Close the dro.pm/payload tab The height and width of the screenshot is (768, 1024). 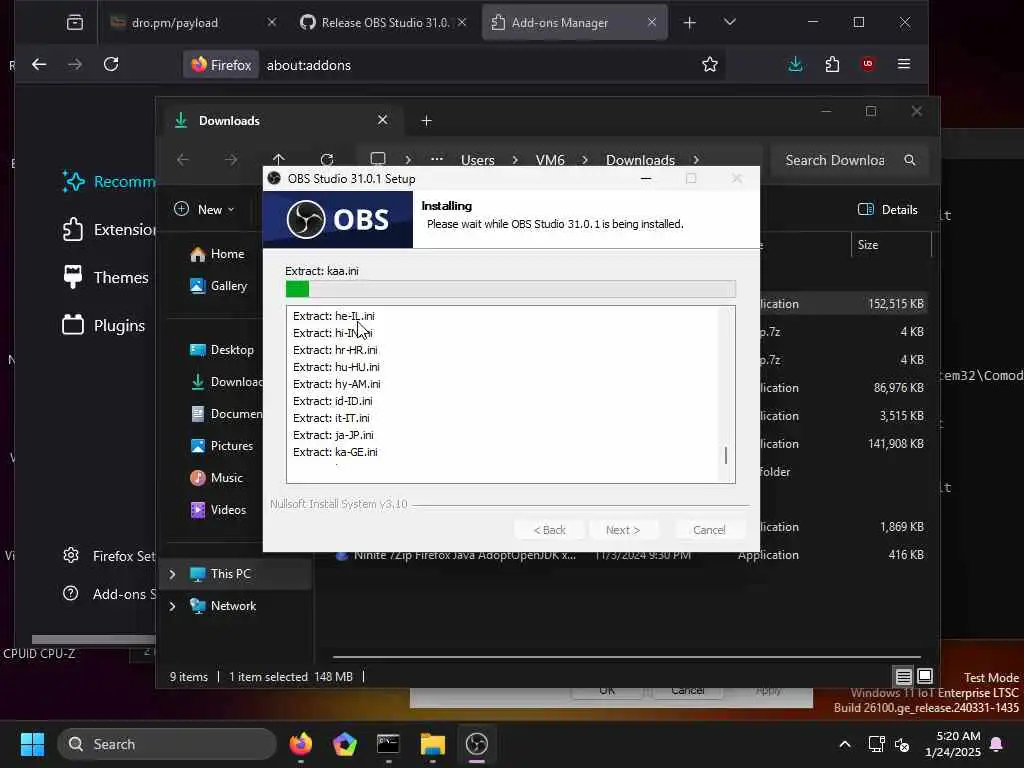[272, 22]
